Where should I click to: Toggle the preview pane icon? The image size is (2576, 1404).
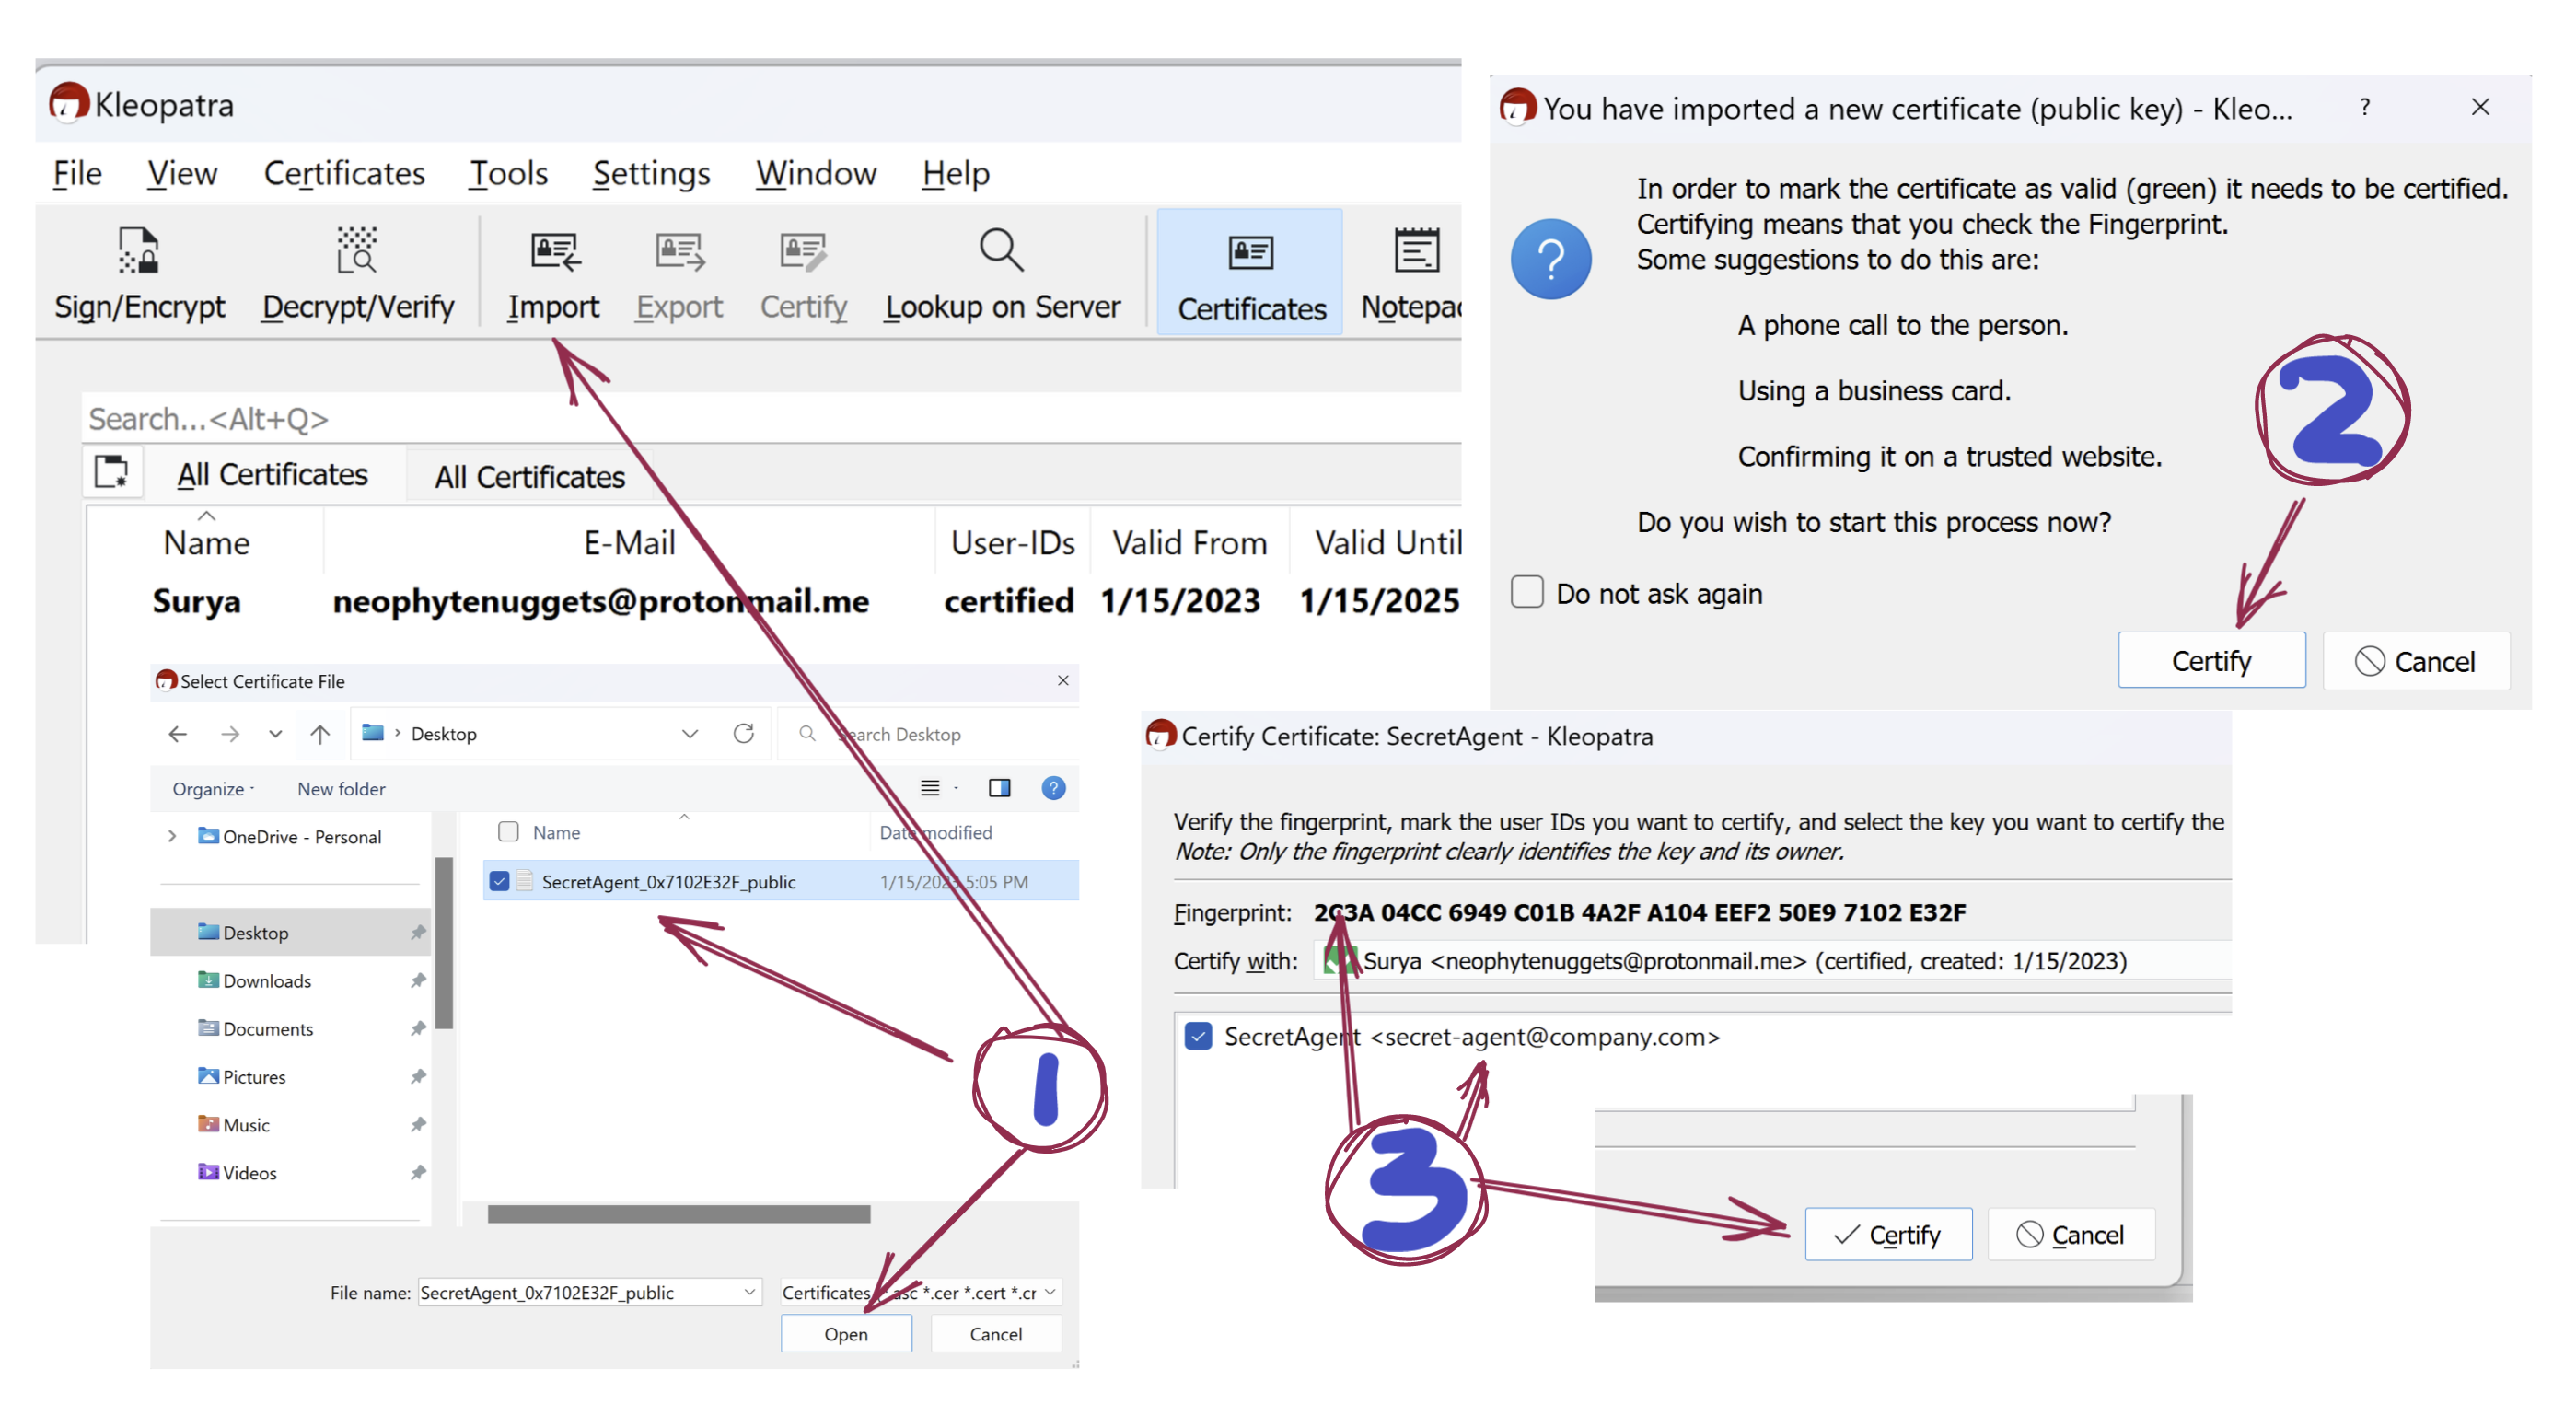(999, 788)
